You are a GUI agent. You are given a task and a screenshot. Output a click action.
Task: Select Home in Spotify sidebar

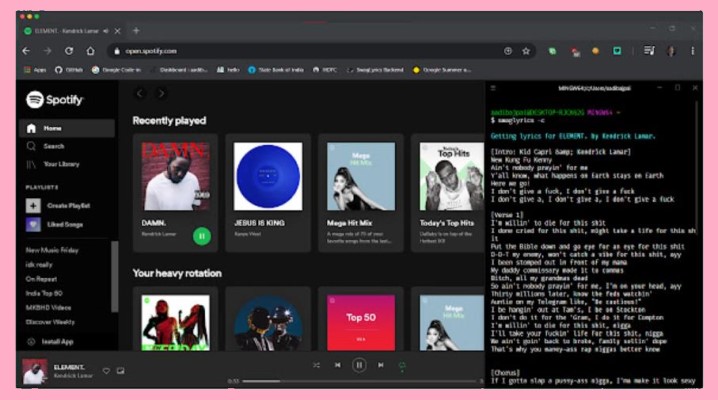tap(67, 128)
